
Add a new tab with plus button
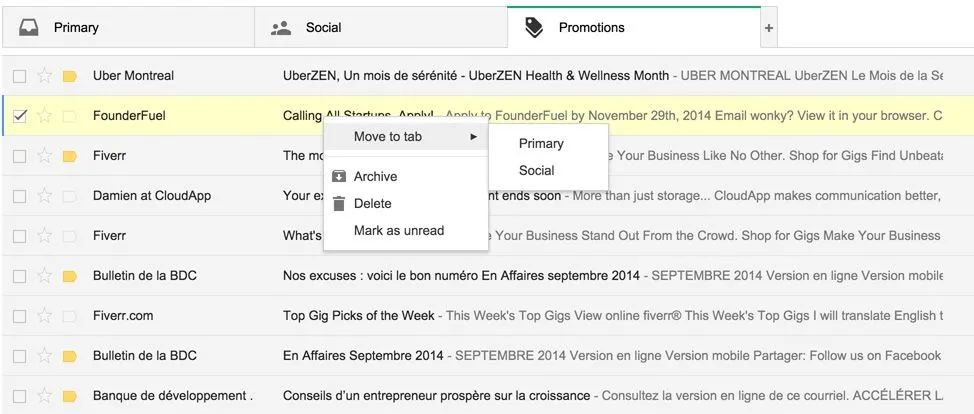tap(768, 29)
